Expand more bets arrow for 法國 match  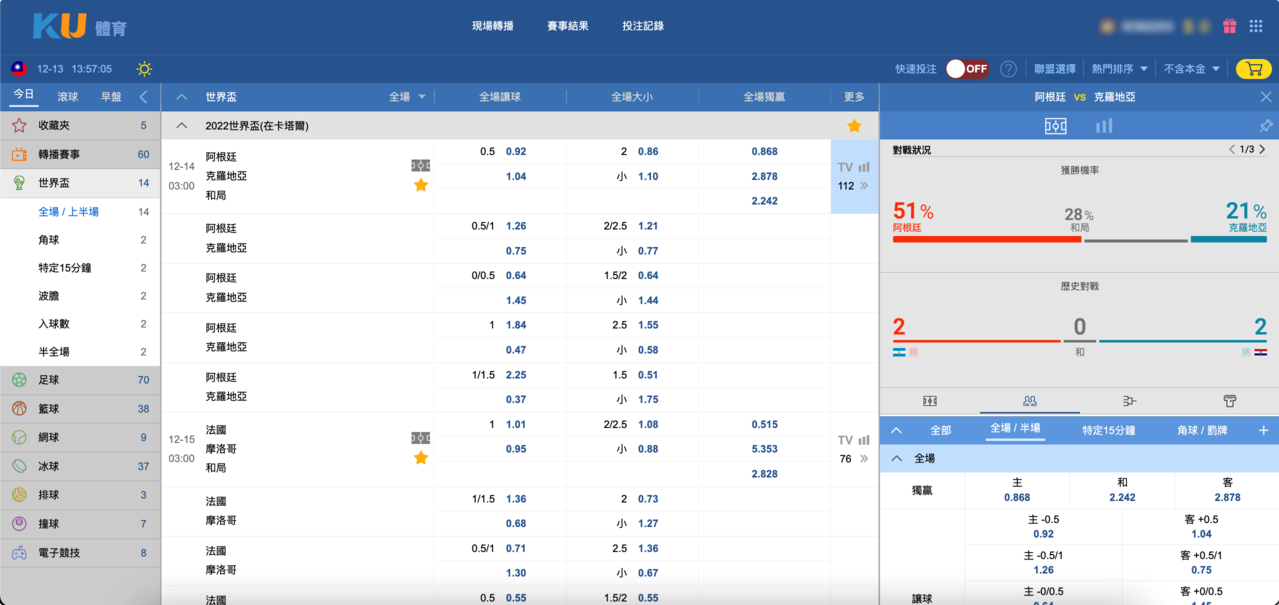coord(864,459)
